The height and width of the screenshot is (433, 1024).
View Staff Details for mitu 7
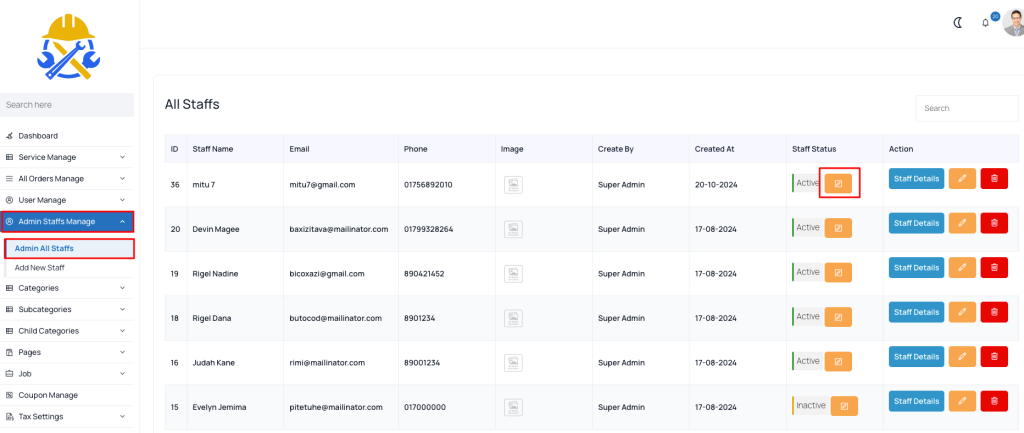pos(916,178)
